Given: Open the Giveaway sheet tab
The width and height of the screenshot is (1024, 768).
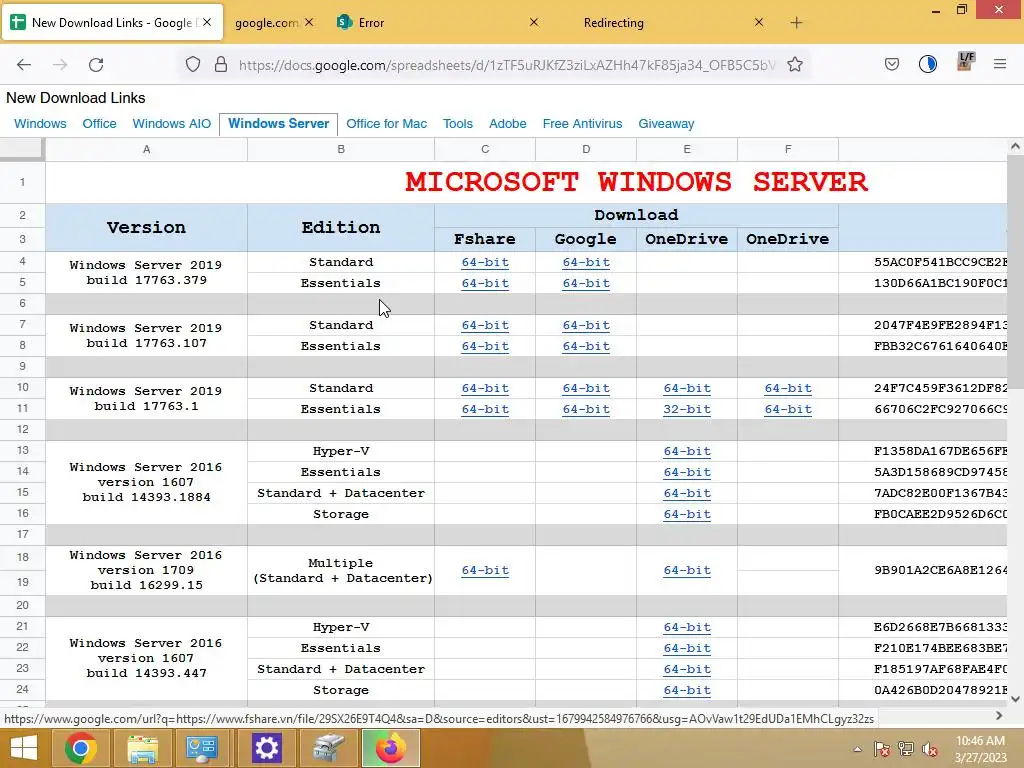Looking at the screenshot, I should click(666, 124).
